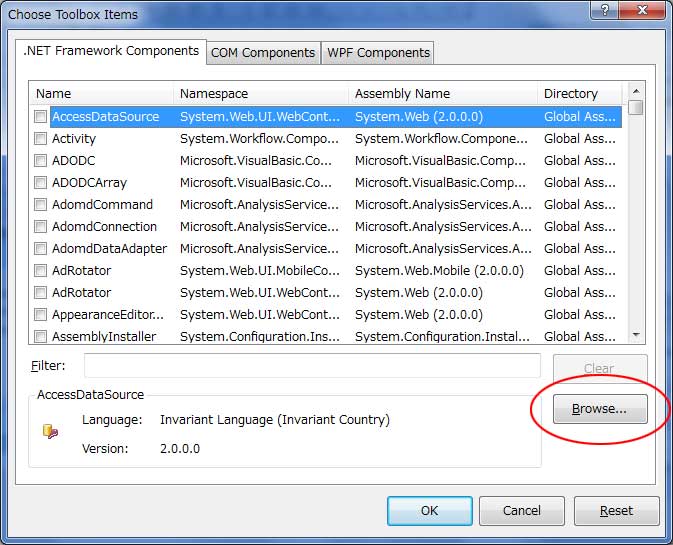Click System.Workflow.Compo... namespace cell

click(x=259, y=139)
